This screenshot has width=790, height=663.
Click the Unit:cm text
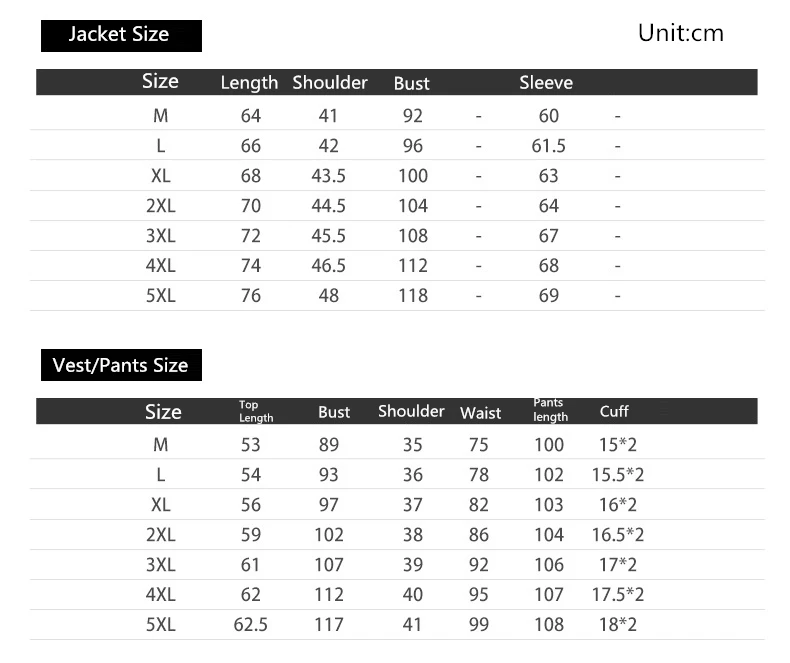(681, 33)
